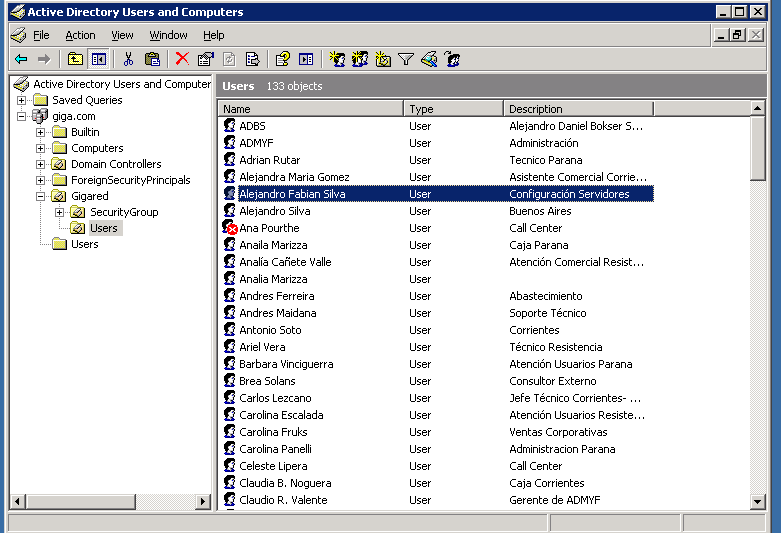781x533 pixels.
Task: Expand the Domain Controllers tree node
Action: click(41, 164)
